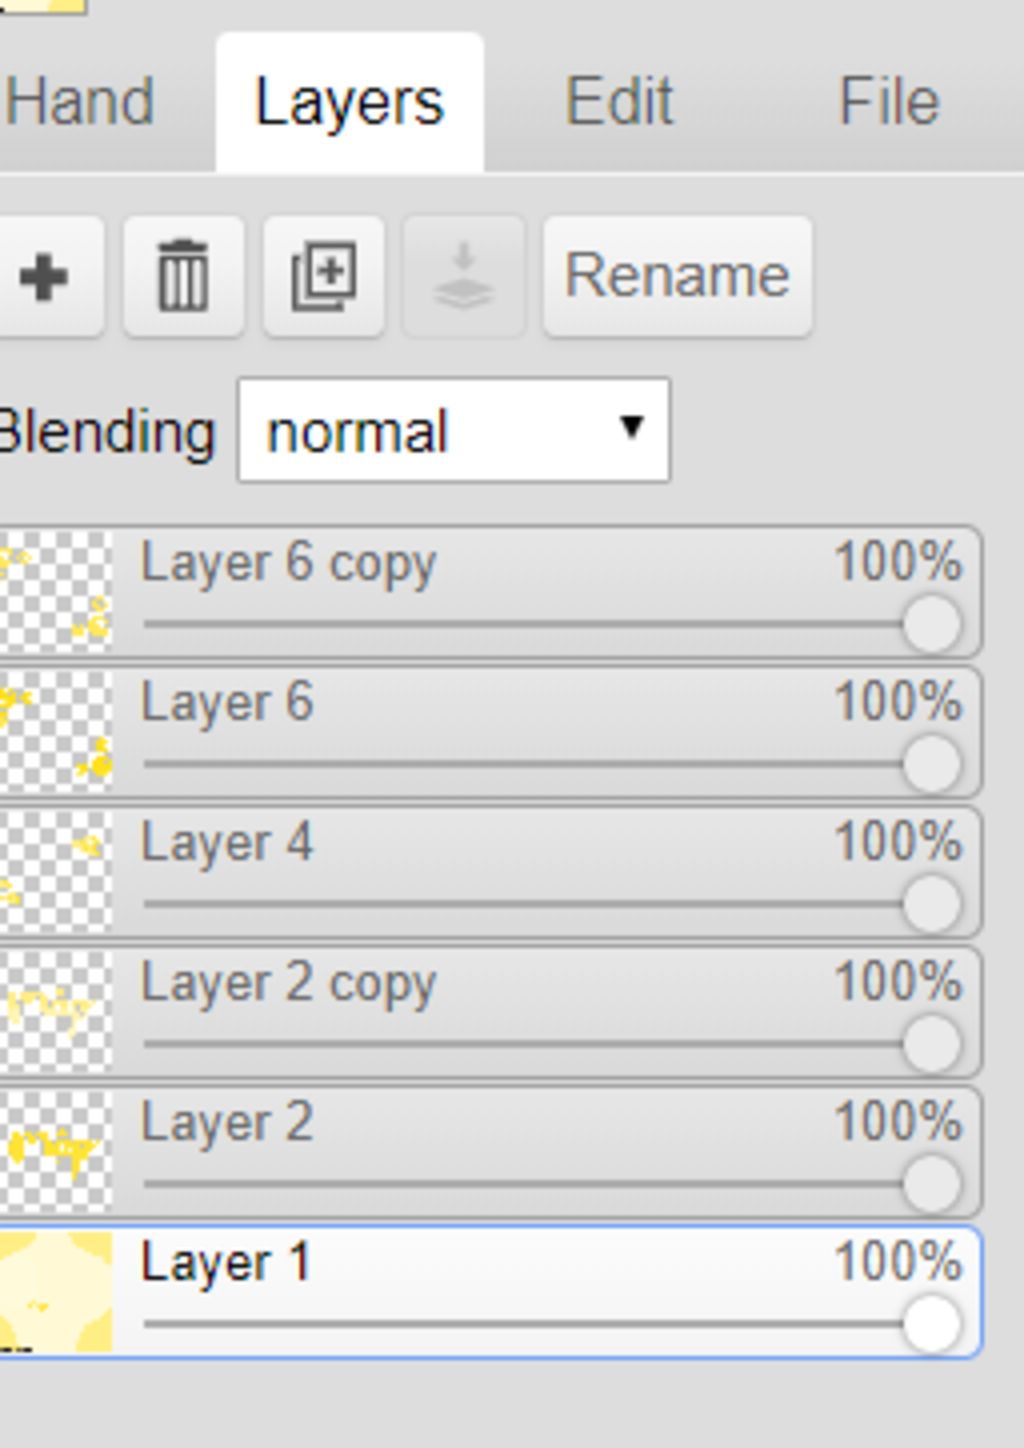Click the Layer 2 thumbnail
The width and height of the screenshot is (1024, 1448).
(56, 1152)
